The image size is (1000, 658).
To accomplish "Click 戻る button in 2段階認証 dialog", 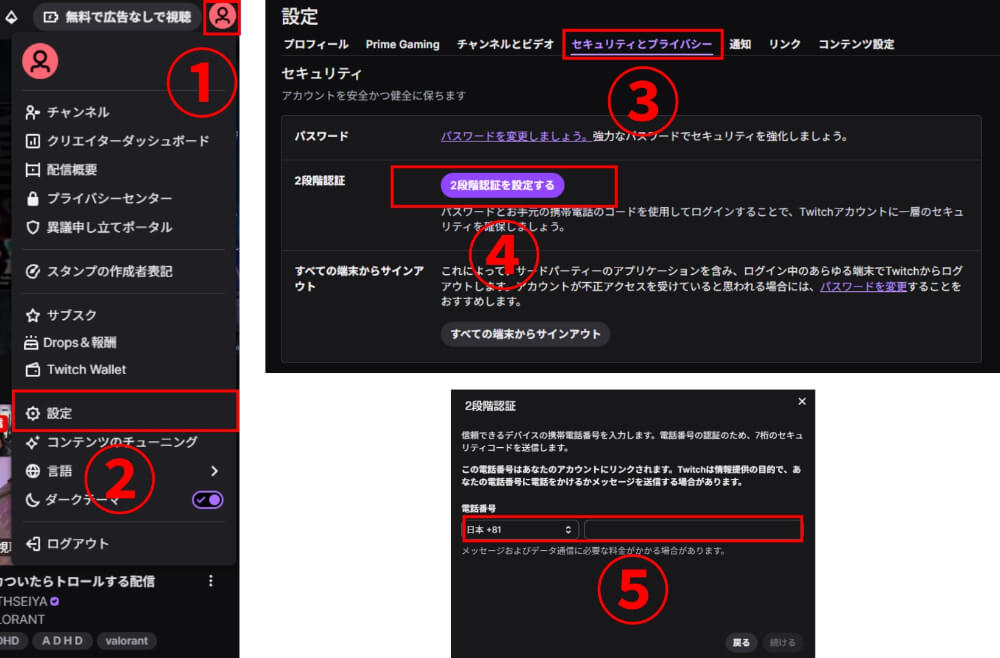I will (x=741, y=642).
